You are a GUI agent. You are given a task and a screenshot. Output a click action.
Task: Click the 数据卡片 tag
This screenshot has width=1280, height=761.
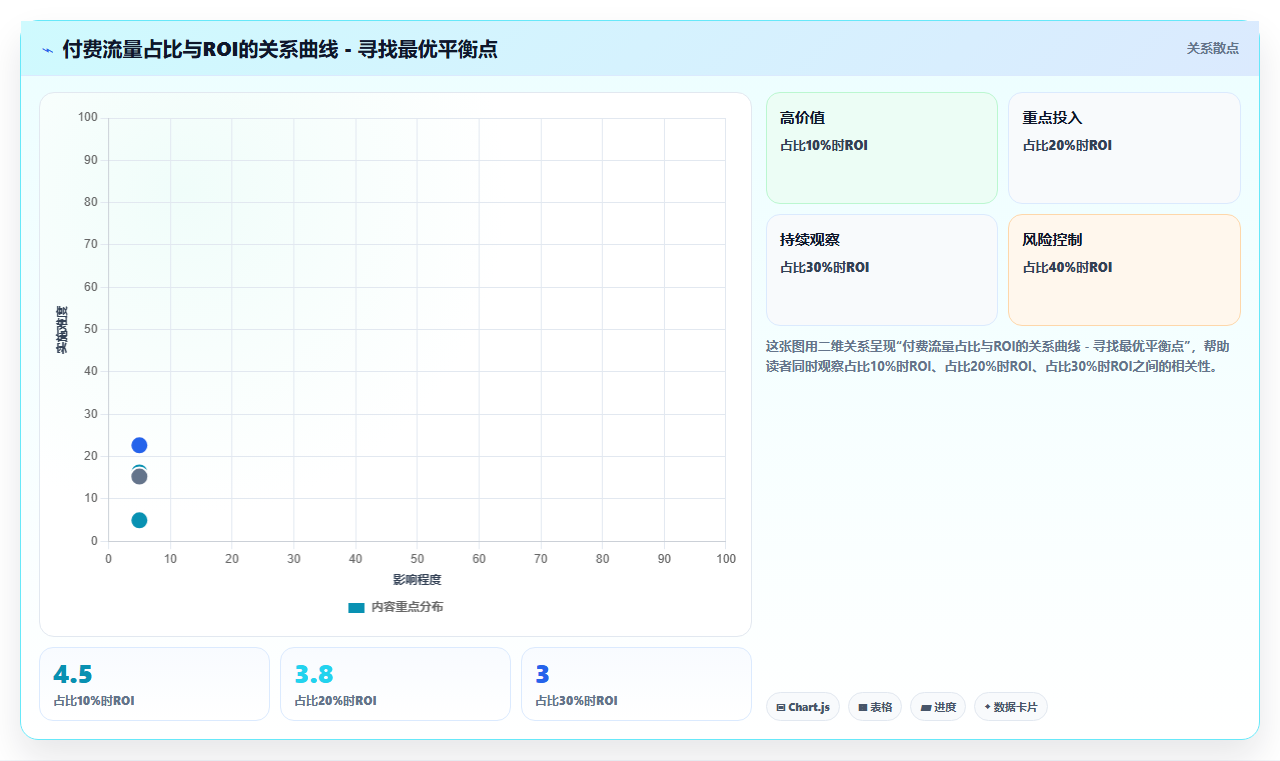pos(1011,707)
